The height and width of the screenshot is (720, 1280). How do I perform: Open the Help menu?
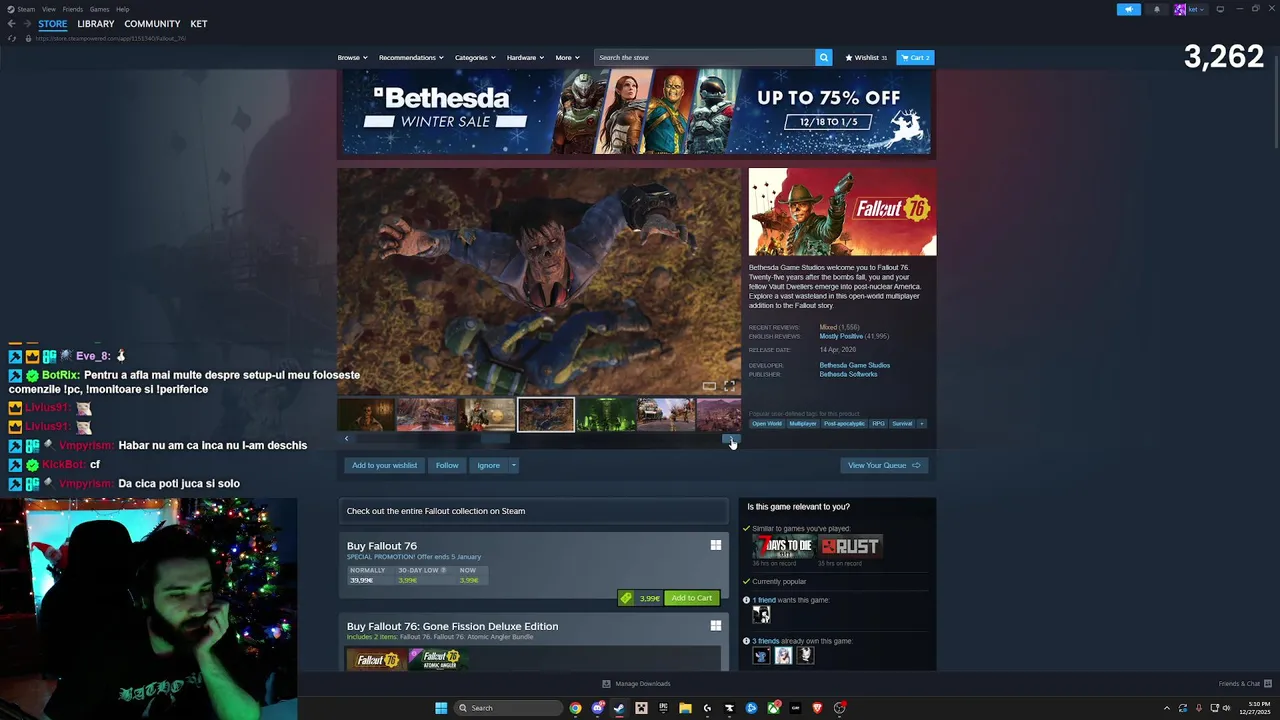click(122, 9)
